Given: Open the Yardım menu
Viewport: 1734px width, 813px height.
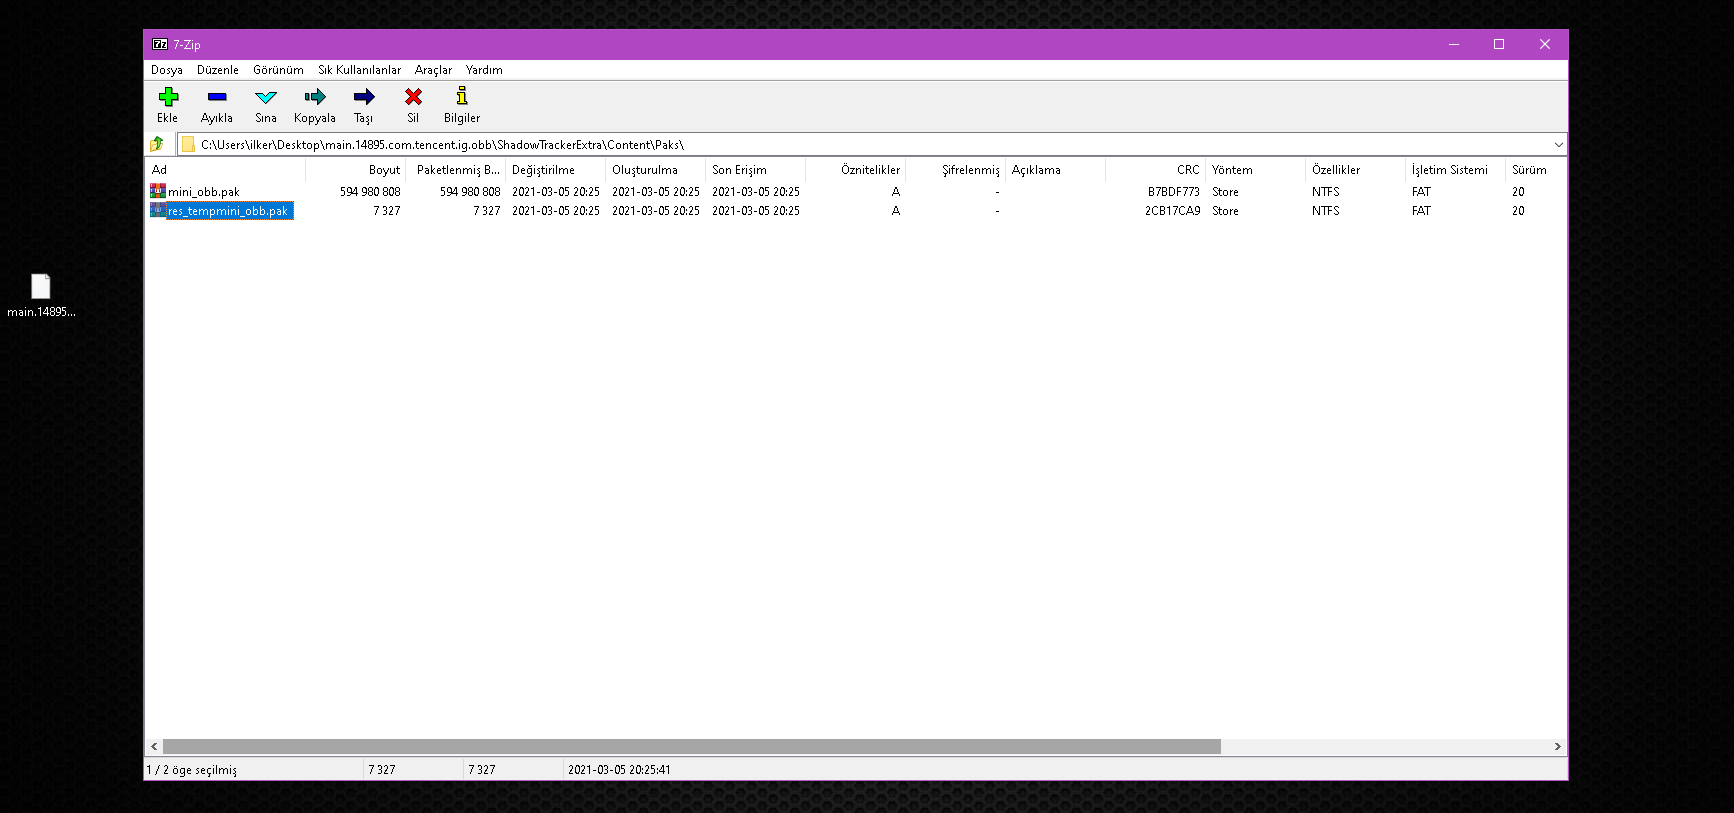Looking at the screenshot, I should (x=484, y=70).
